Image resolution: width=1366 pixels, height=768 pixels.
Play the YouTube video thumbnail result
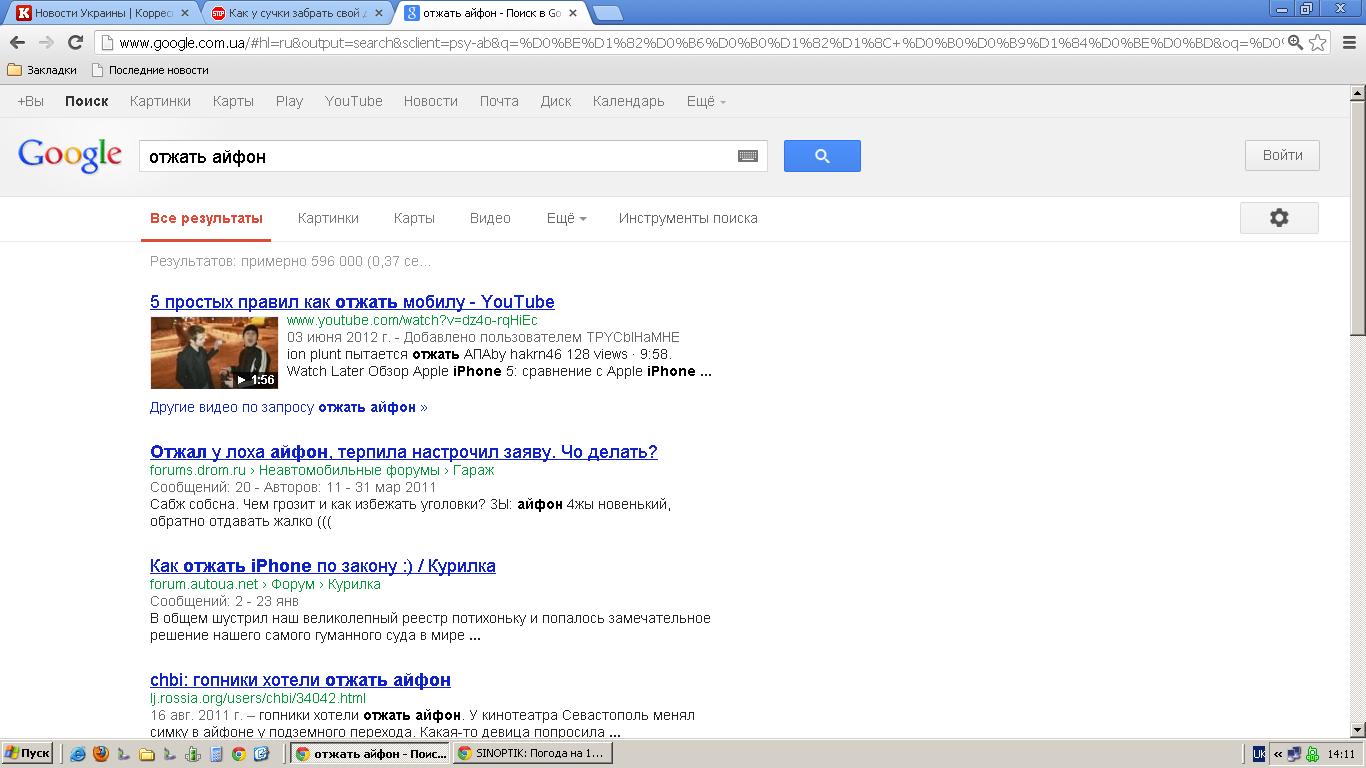[x=214, y=353]
